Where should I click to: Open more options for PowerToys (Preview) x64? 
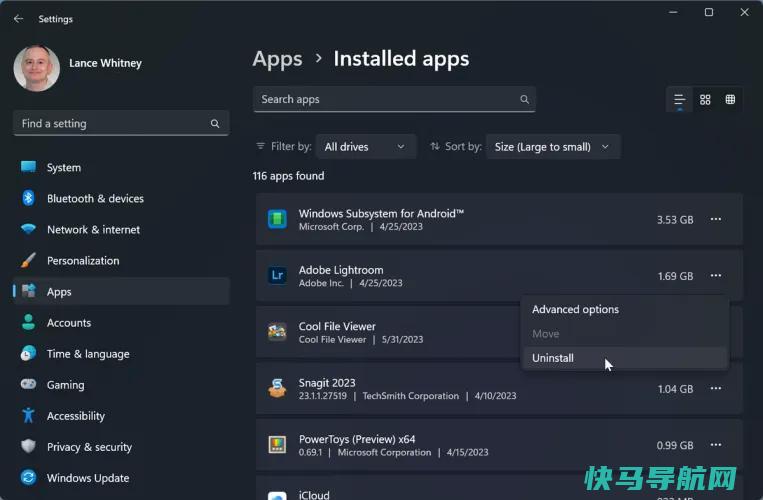pyautogui.click(x=715, y=445)
